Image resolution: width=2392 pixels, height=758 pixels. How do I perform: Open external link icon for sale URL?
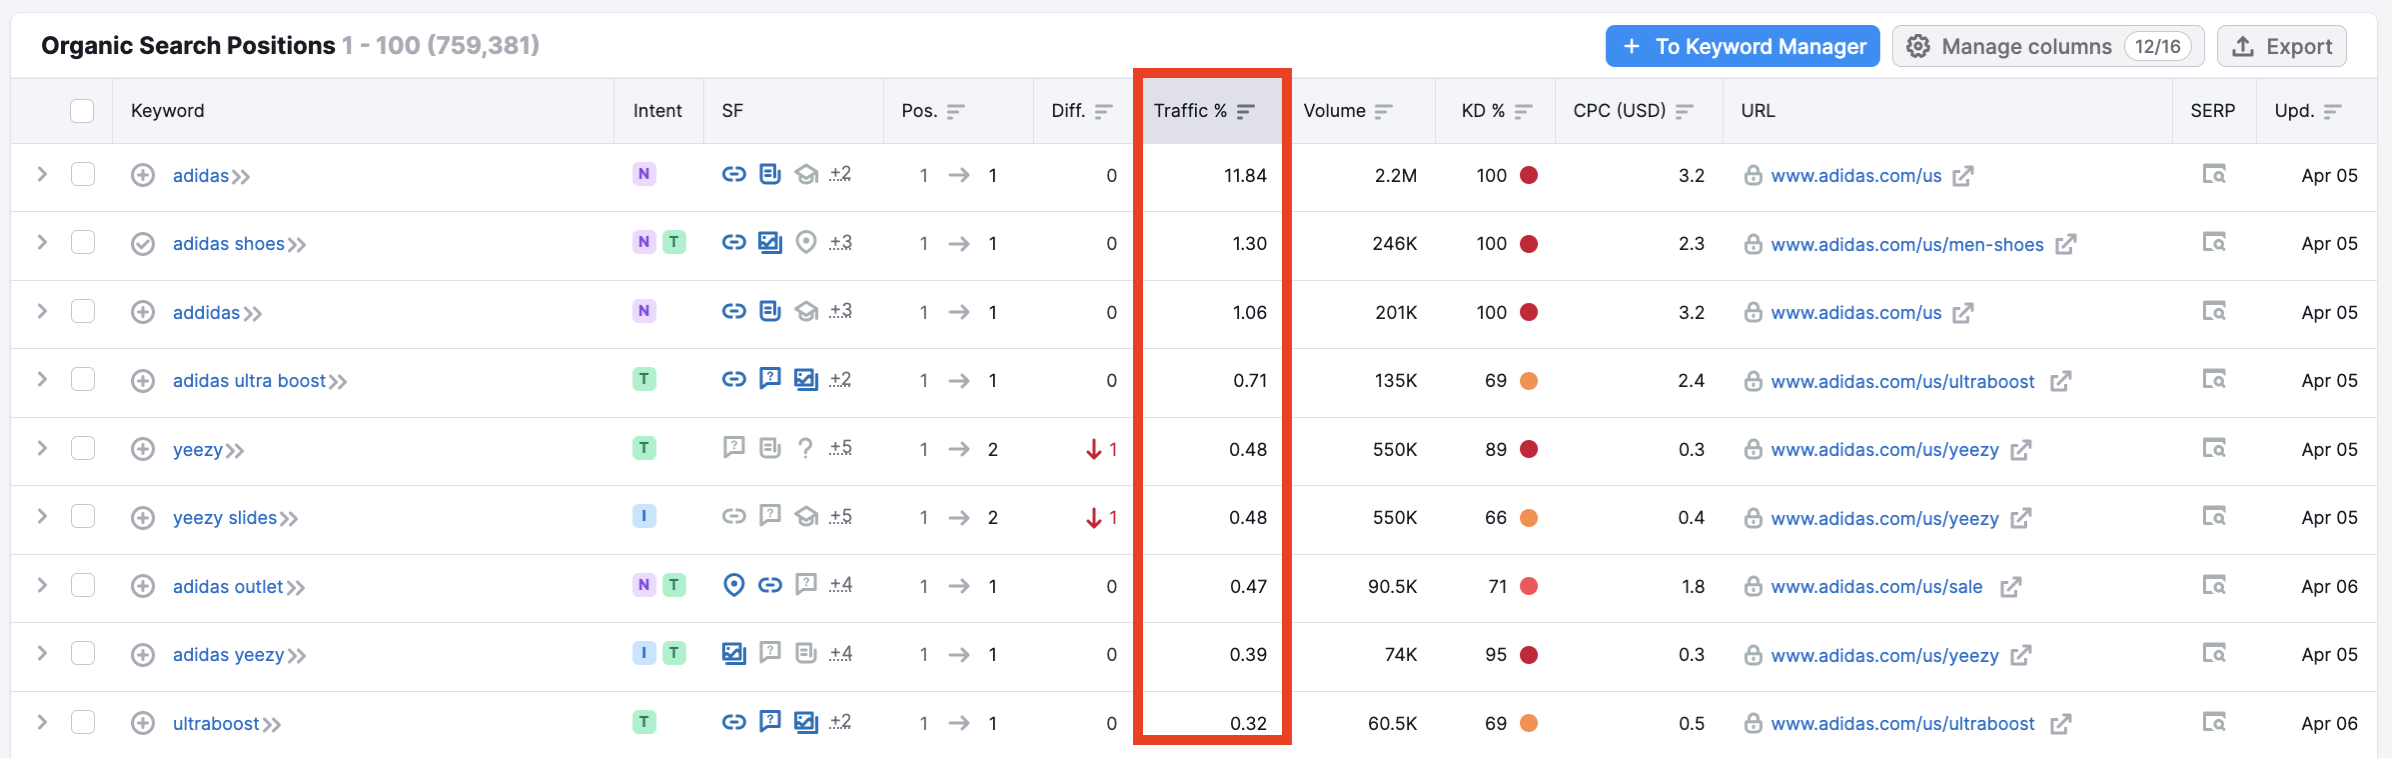point(2011,587)
